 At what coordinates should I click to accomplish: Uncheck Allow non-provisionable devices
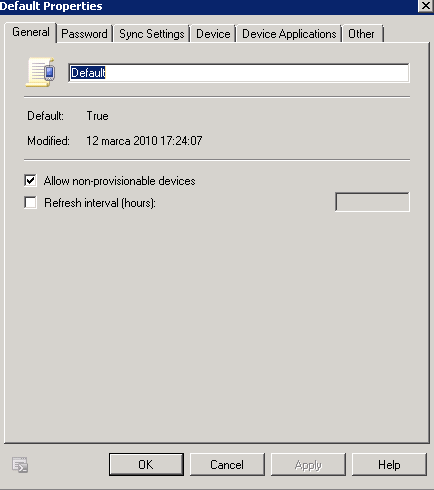click(30, 181)
